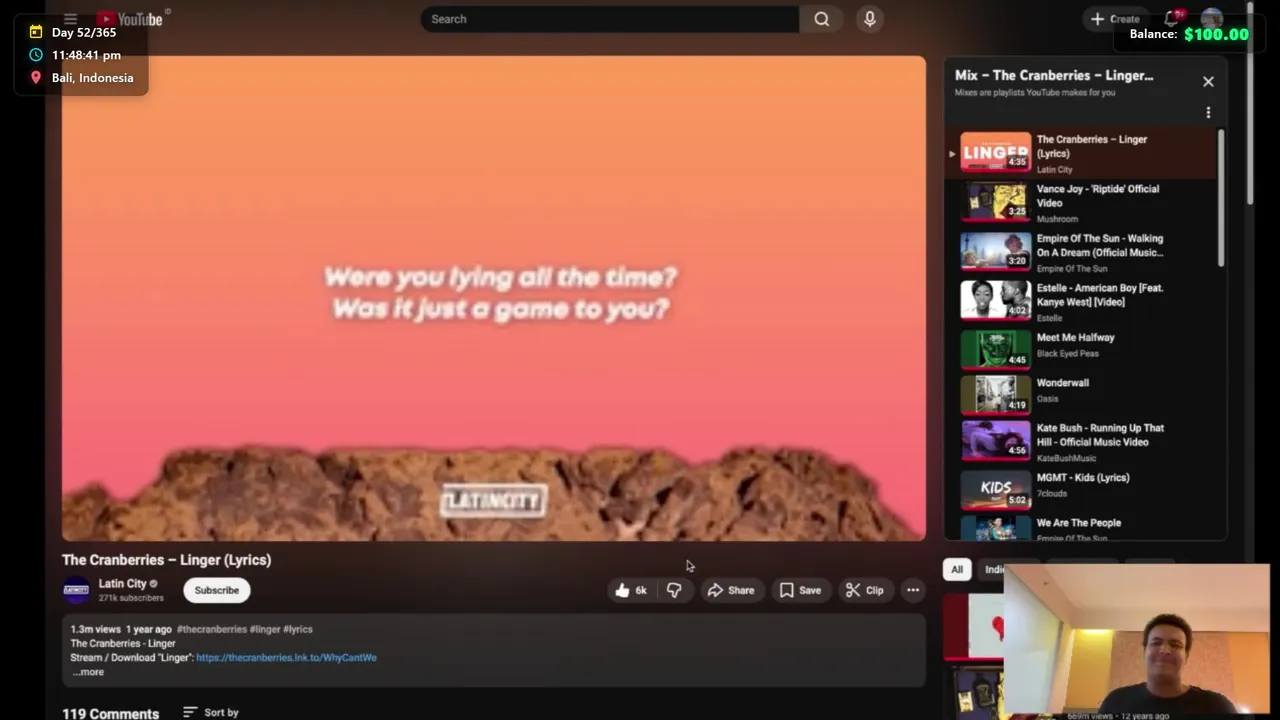
Task: Play MGMT - Kids (Lyrics) from mix
Action: (1081, 488)
